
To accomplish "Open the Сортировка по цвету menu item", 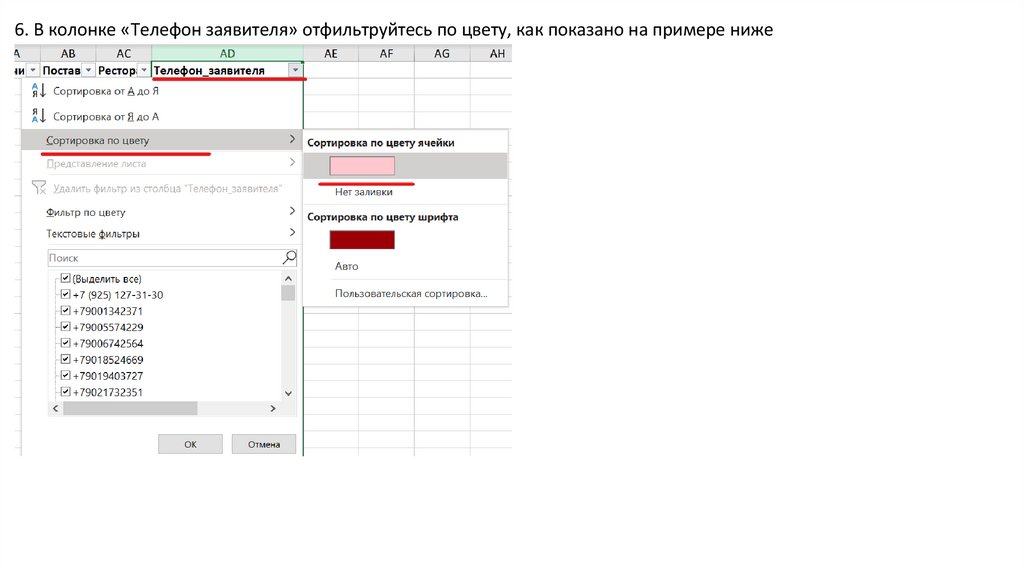I will click(161, 140).
